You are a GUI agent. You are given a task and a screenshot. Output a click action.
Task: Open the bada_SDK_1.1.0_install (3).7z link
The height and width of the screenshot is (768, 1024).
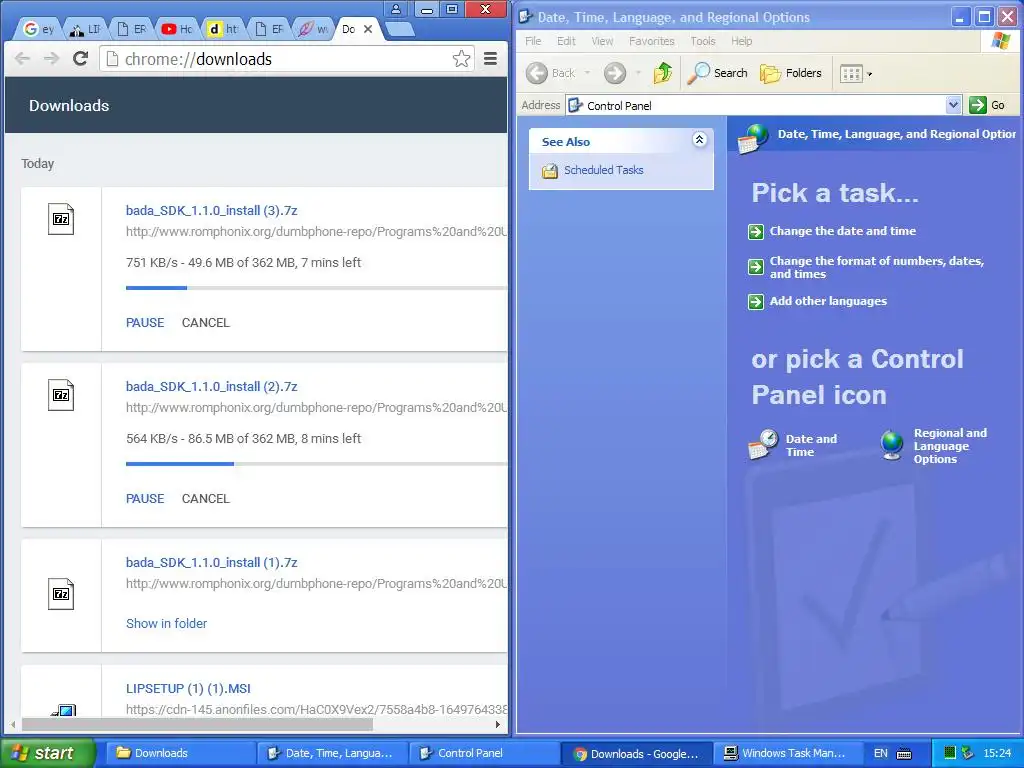pos(212,210)
